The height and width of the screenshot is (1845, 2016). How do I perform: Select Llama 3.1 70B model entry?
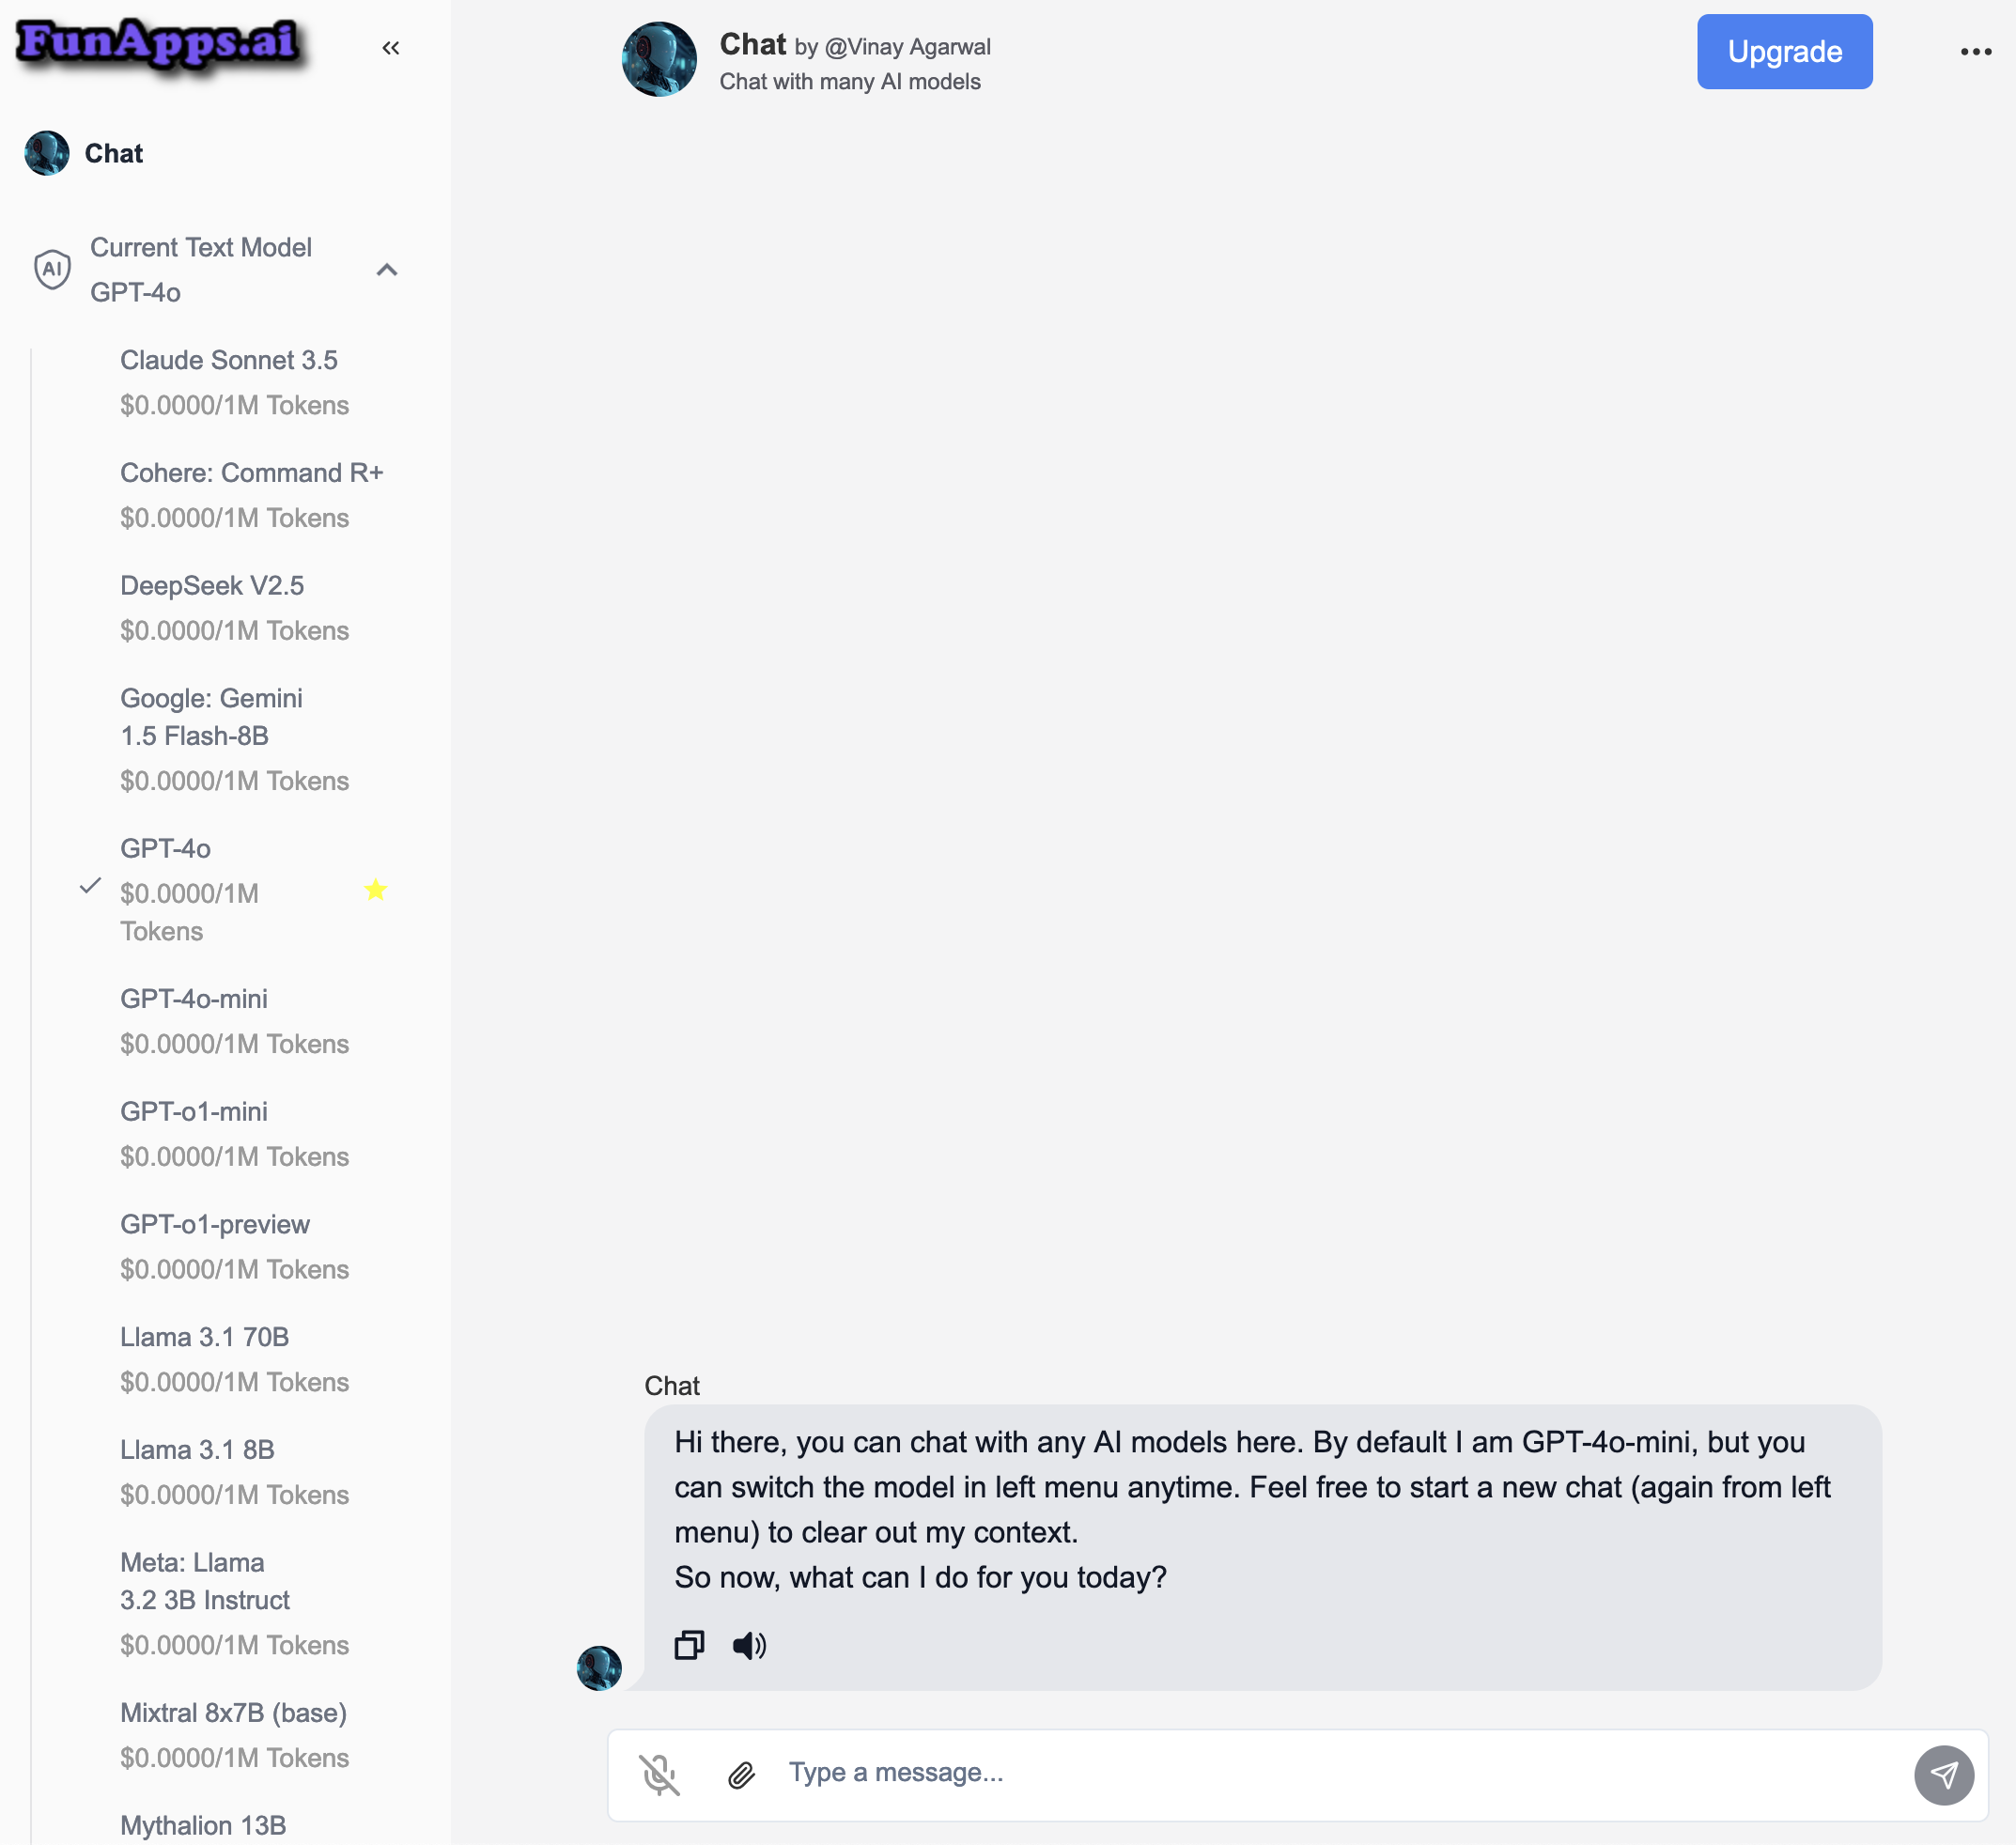[x=235, y=1359]
